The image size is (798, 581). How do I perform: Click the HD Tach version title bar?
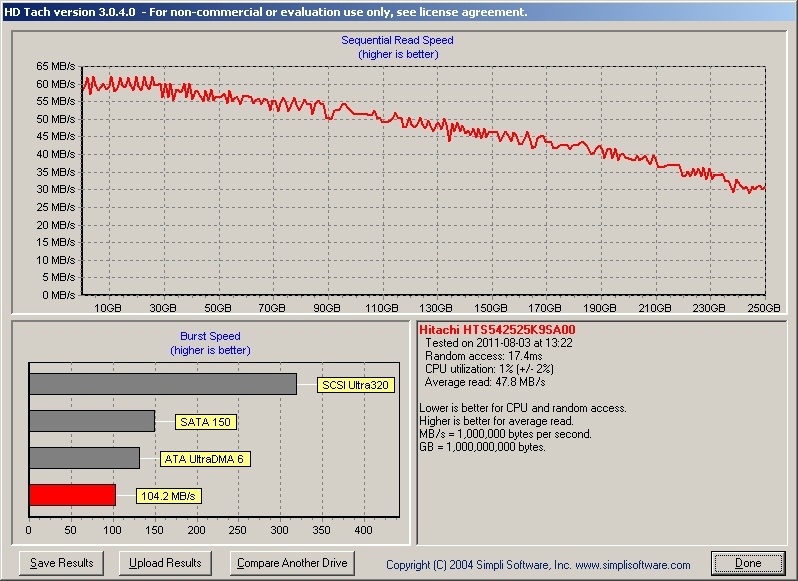coord(264,12)
